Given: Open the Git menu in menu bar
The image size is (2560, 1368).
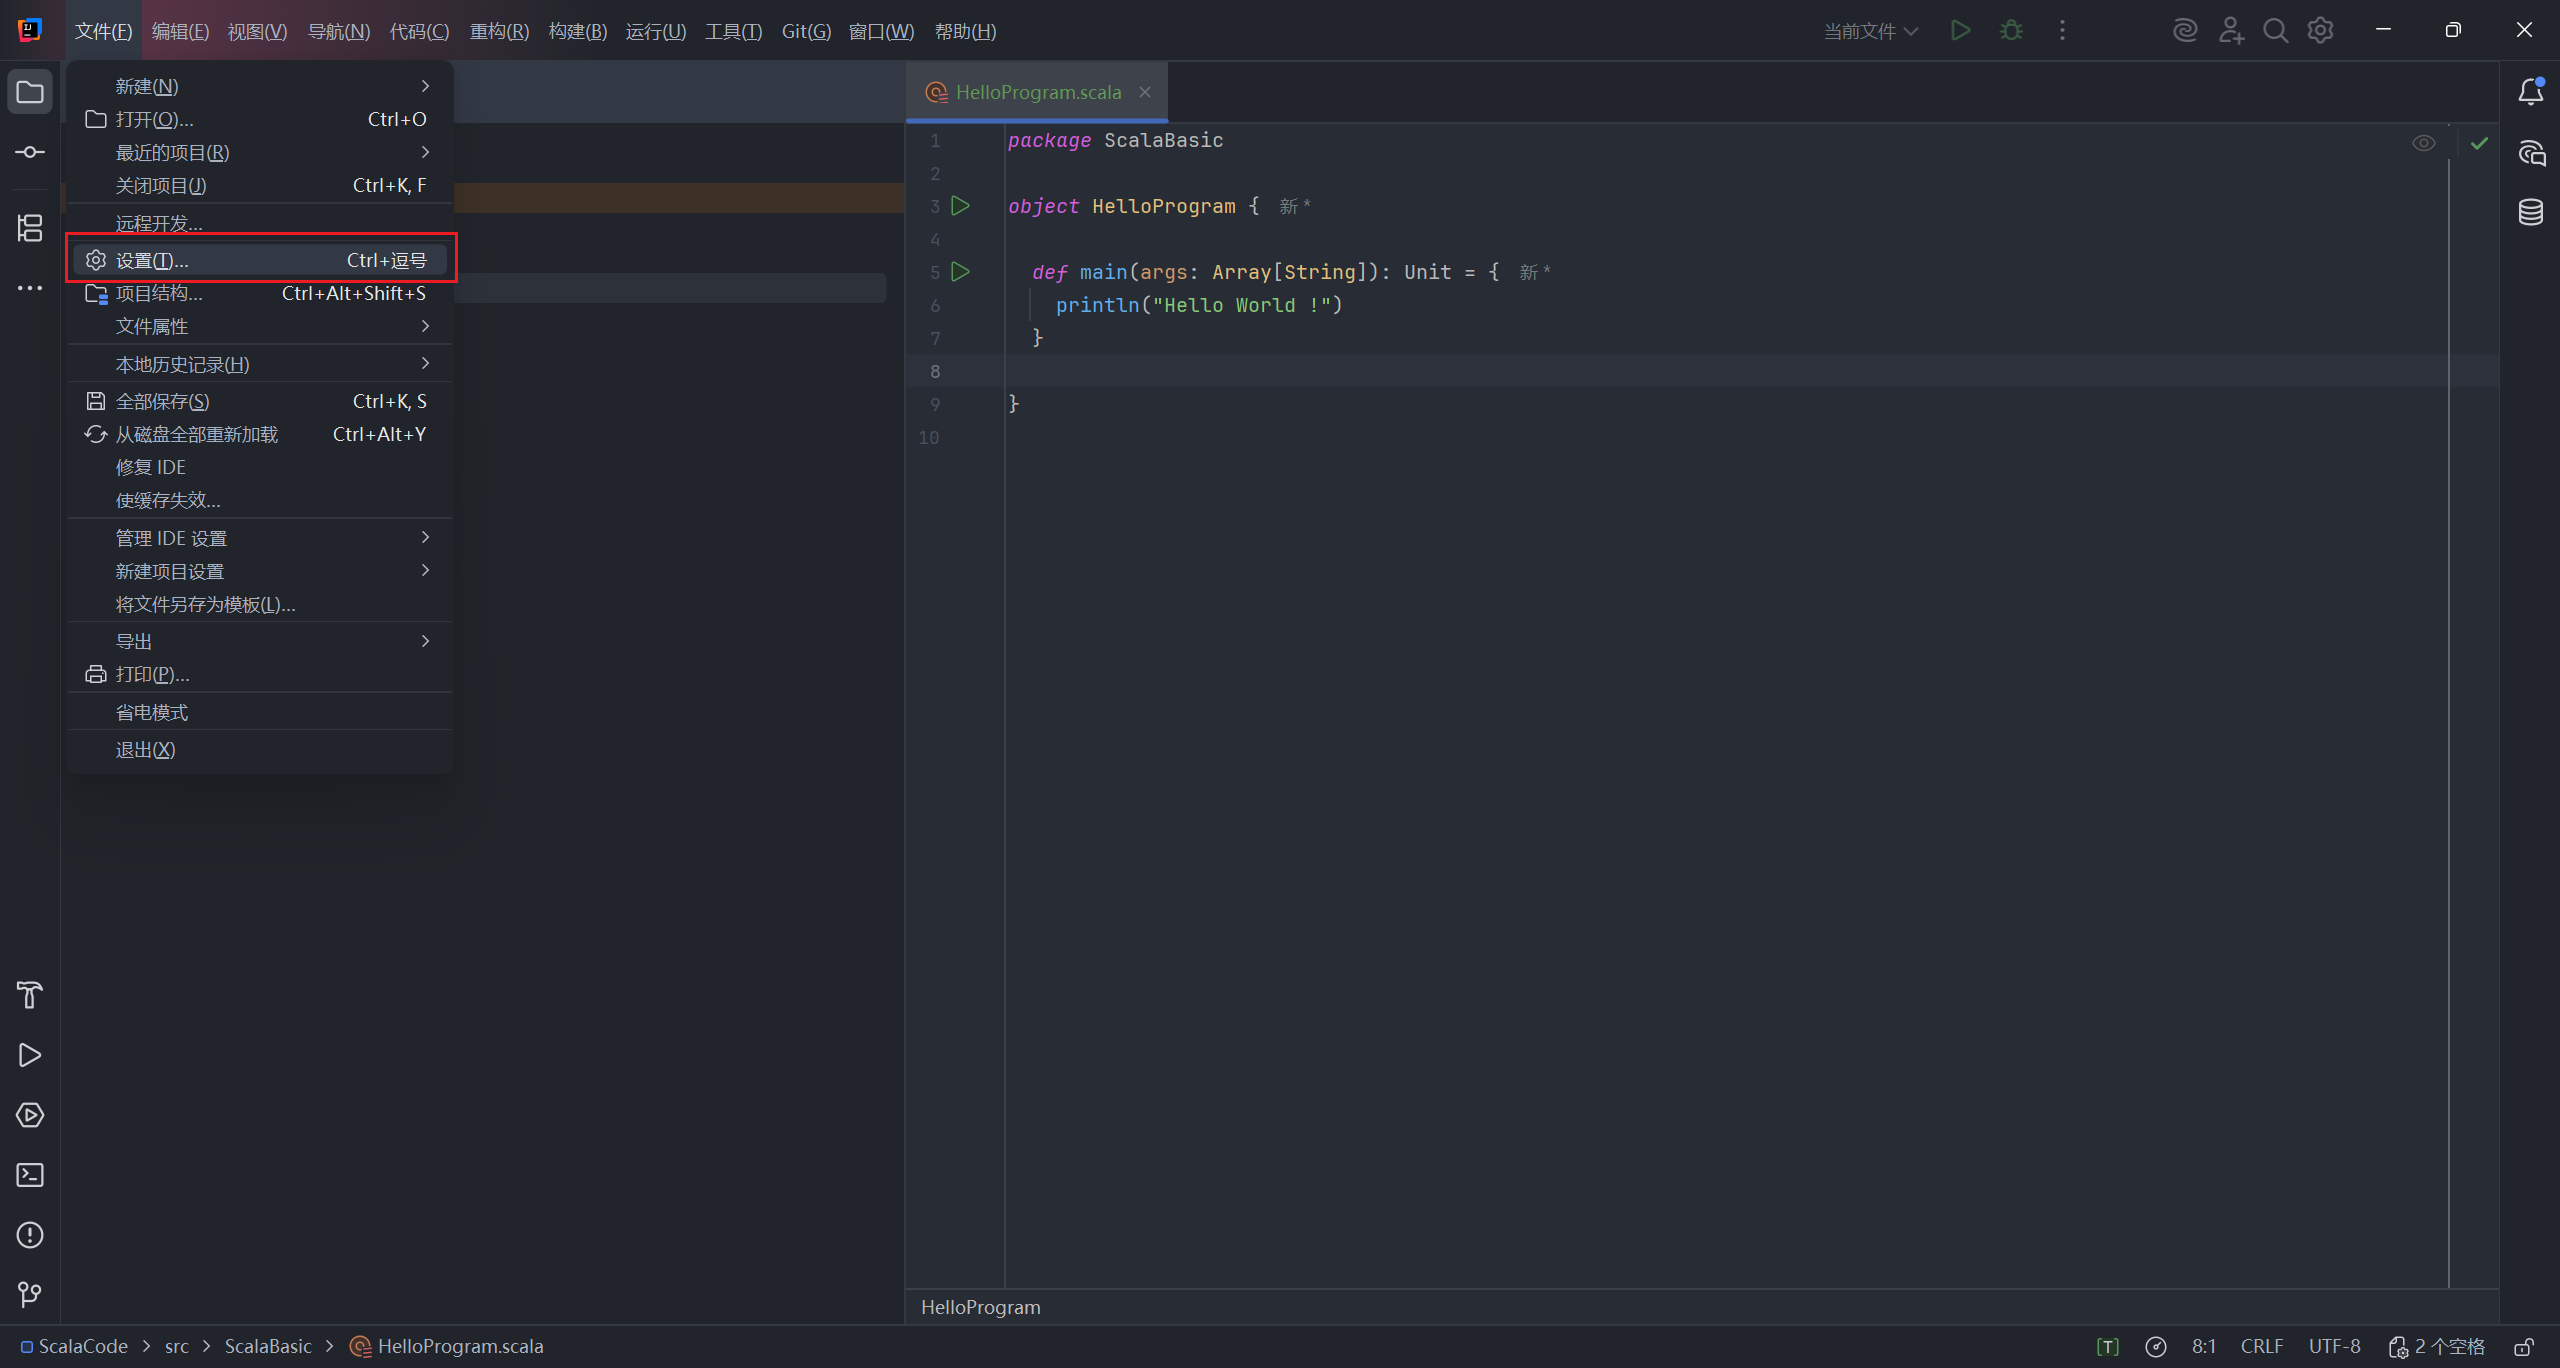Looking at the screenshot, I should point(805,31).
